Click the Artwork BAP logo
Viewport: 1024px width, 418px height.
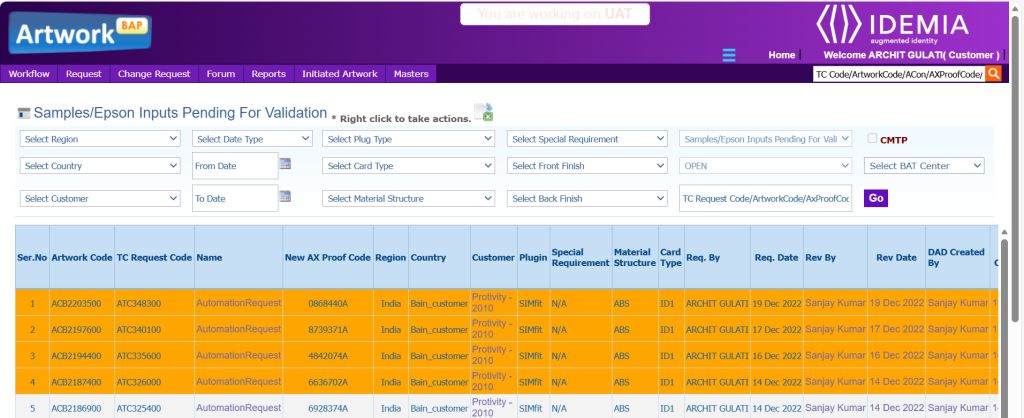coord(79,32)
